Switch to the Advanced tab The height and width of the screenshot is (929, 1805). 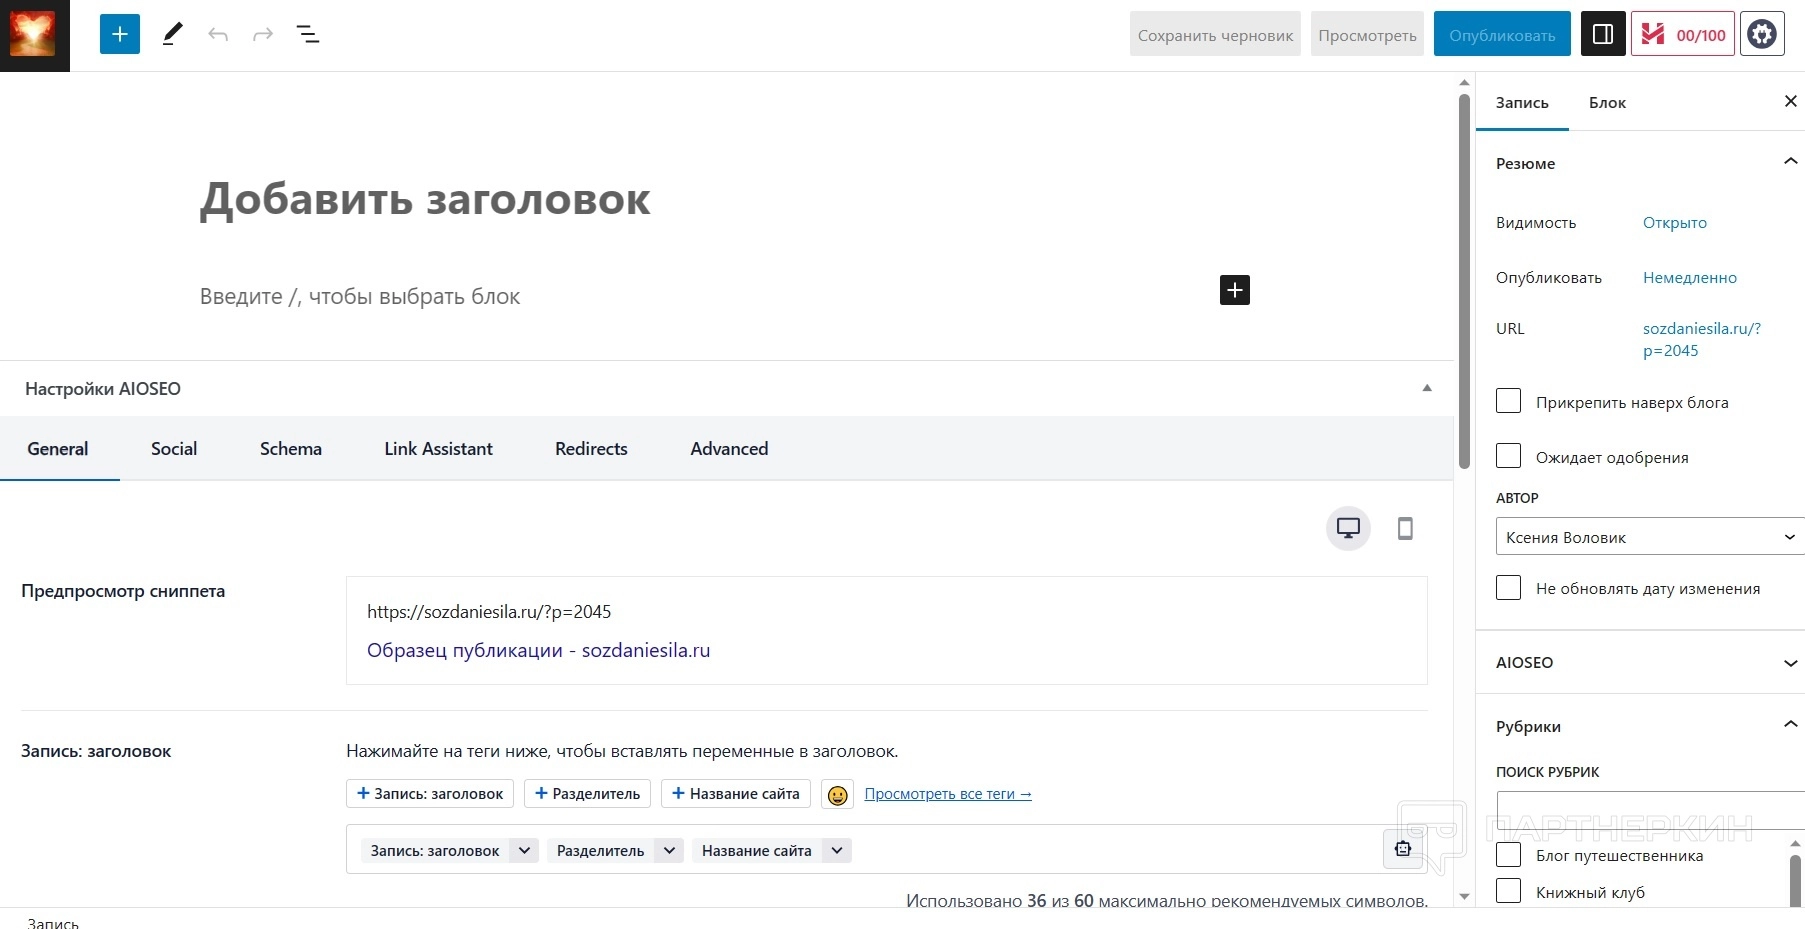coord(730,449)
